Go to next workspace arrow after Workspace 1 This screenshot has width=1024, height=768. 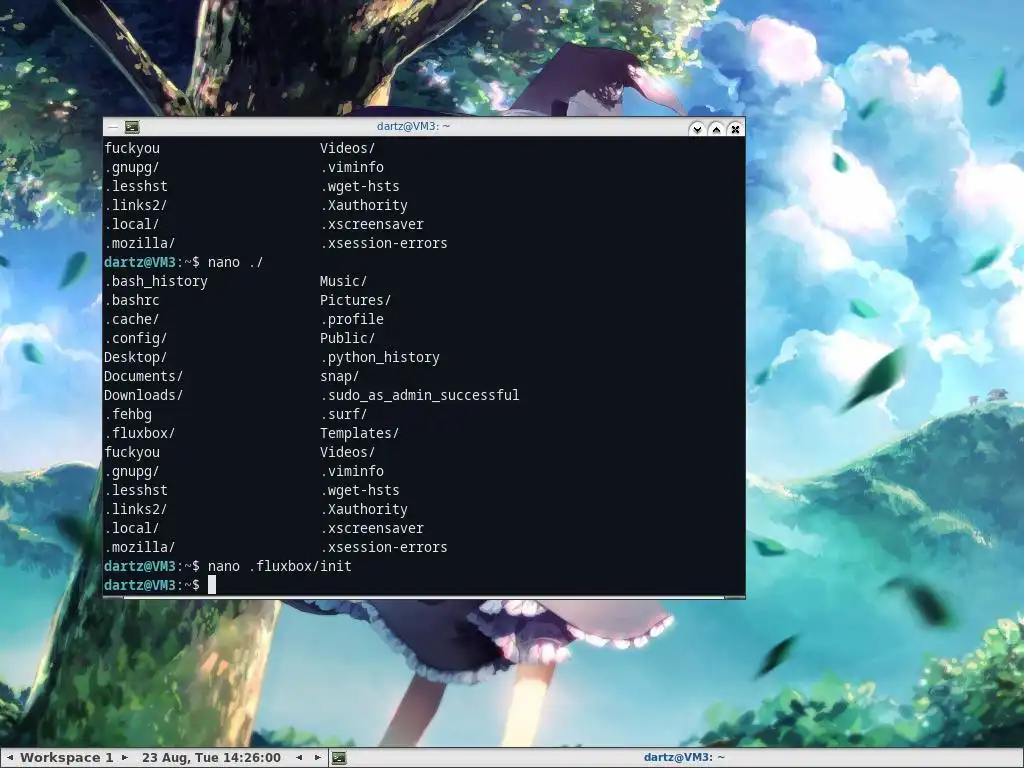point(125,758)
